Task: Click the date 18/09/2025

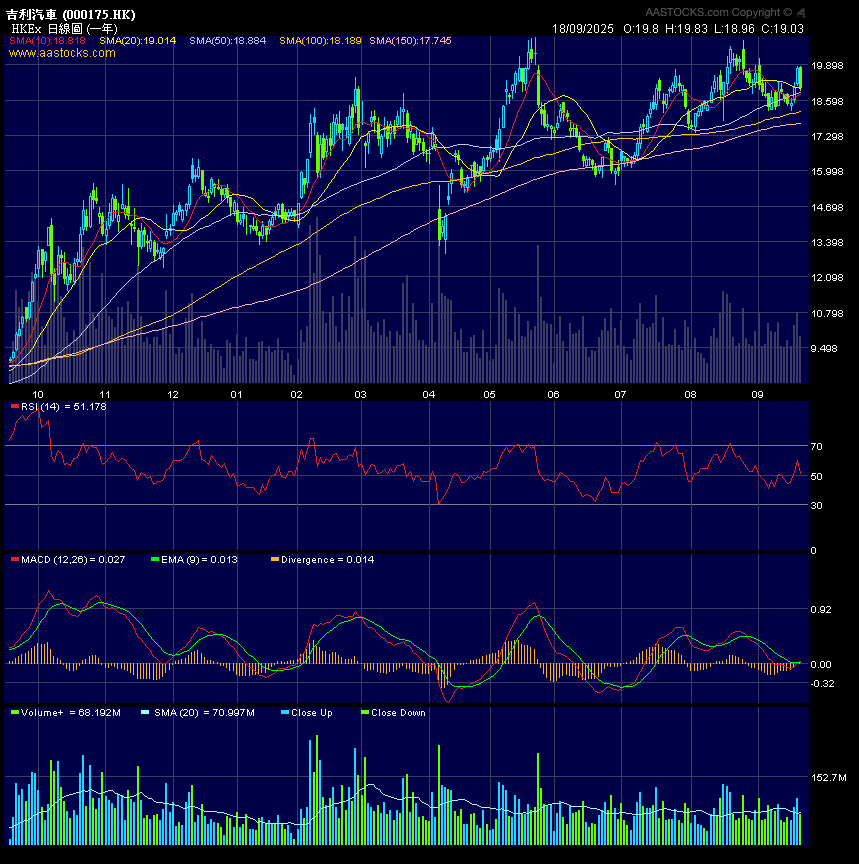Action: click(x=583, y=29)
